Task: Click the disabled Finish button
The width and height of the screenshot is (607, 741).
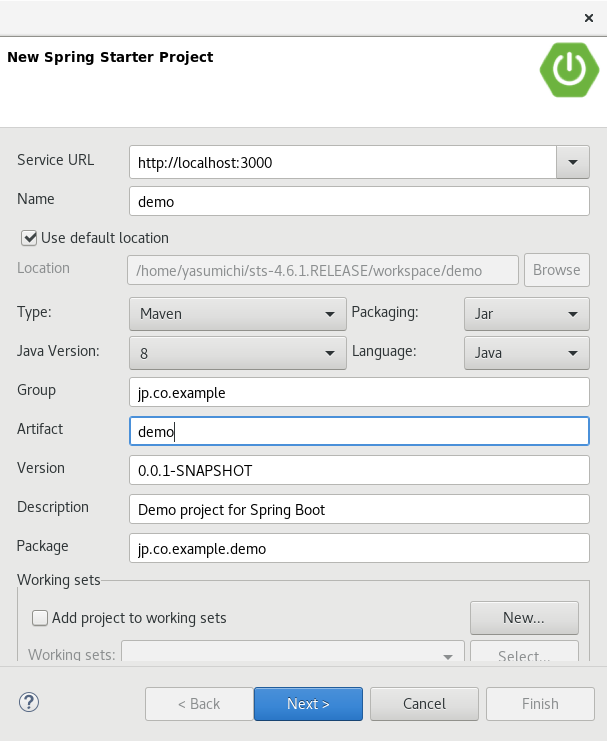Action: coord(540,704)
